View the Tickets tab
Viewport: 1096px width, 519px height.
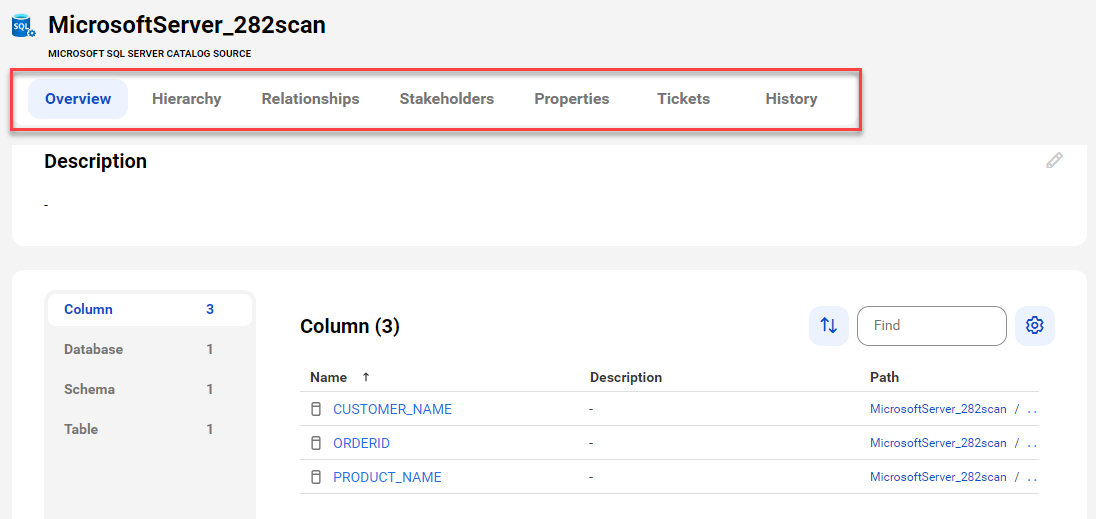tap(684, 99)
